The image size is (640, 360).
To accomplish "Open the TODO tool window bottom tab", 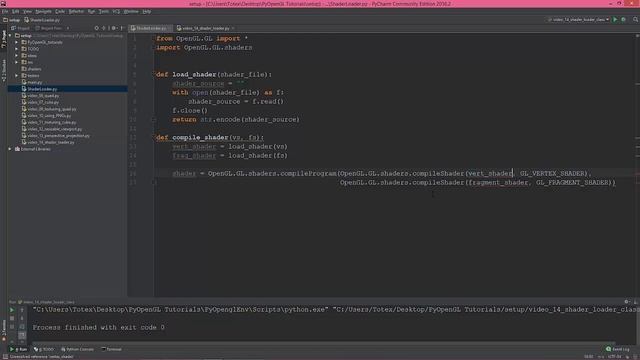I will (x=44, y=349).
